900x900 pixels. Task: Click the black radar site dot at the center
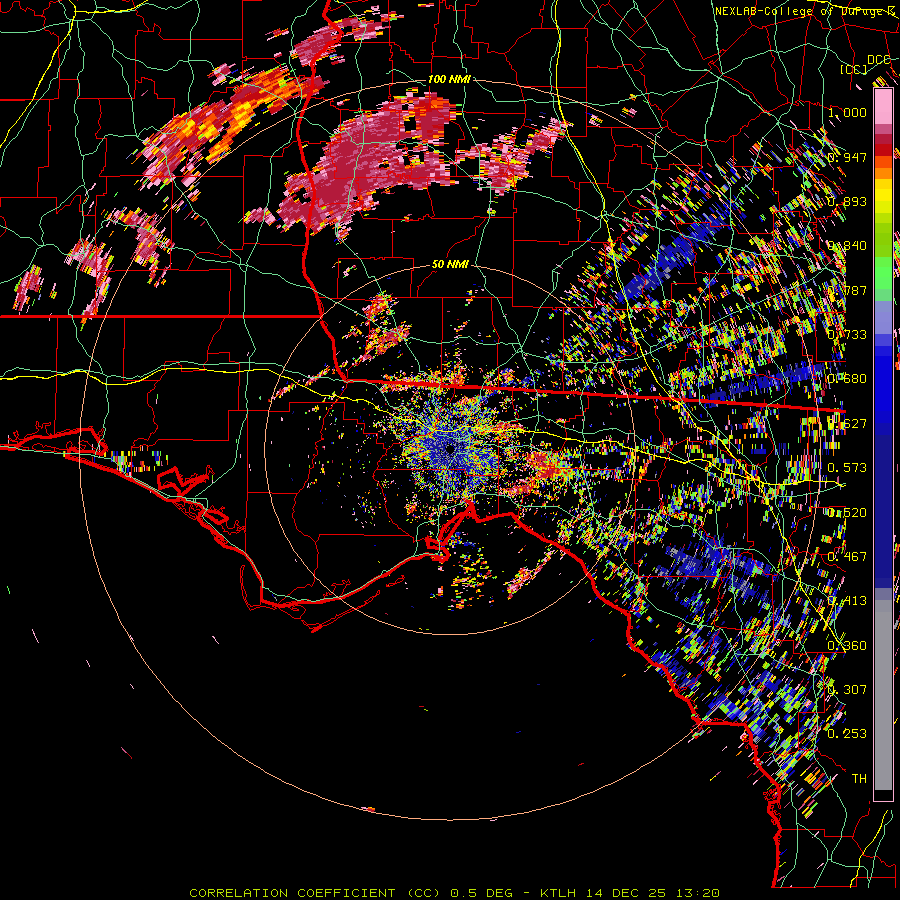click(449, 448)
